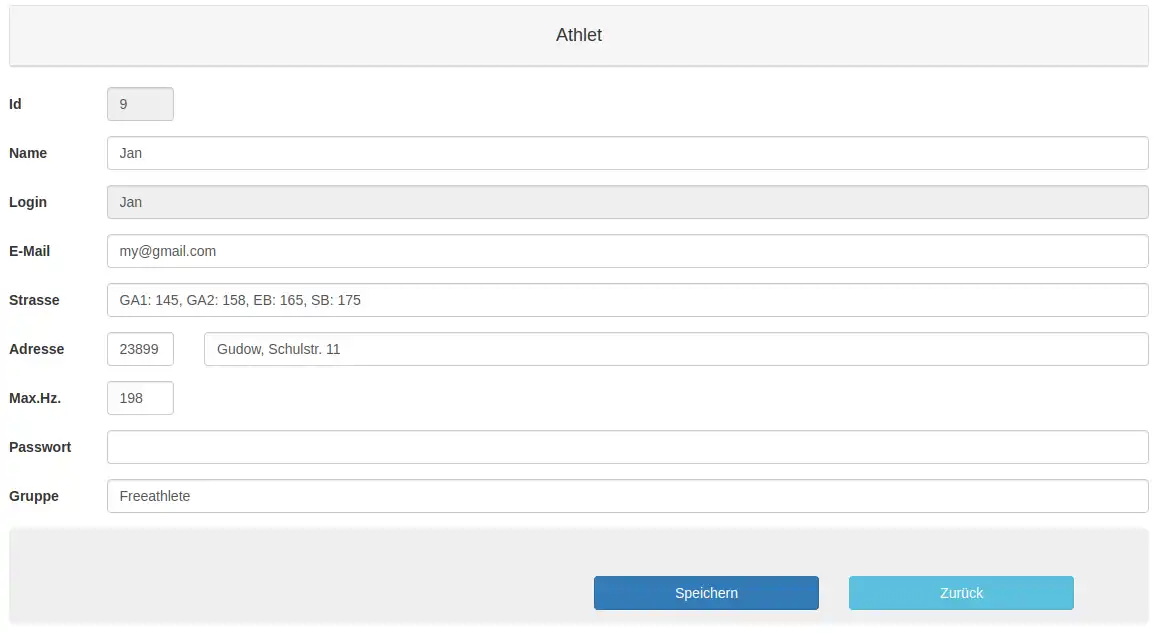Click the Name label
The width and height of the screenshot is (1158, 633).
(28, 153)
